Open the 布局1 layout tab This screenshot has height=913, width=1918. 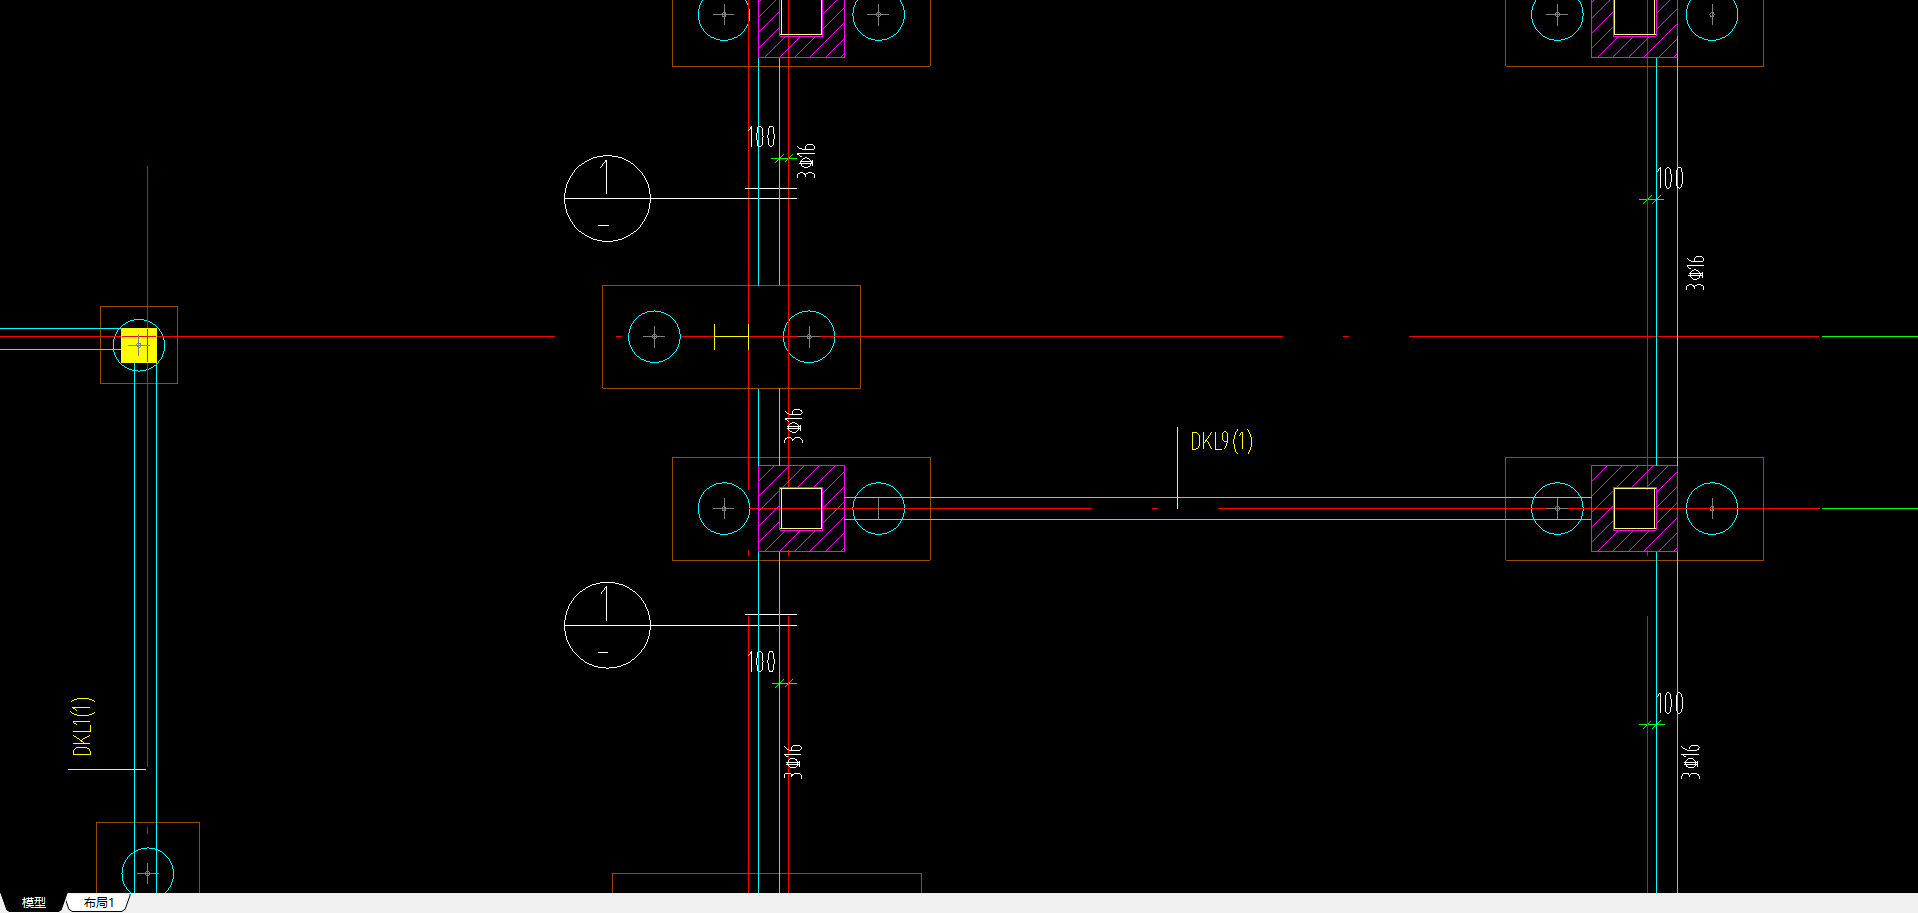(x=98, y=902)
